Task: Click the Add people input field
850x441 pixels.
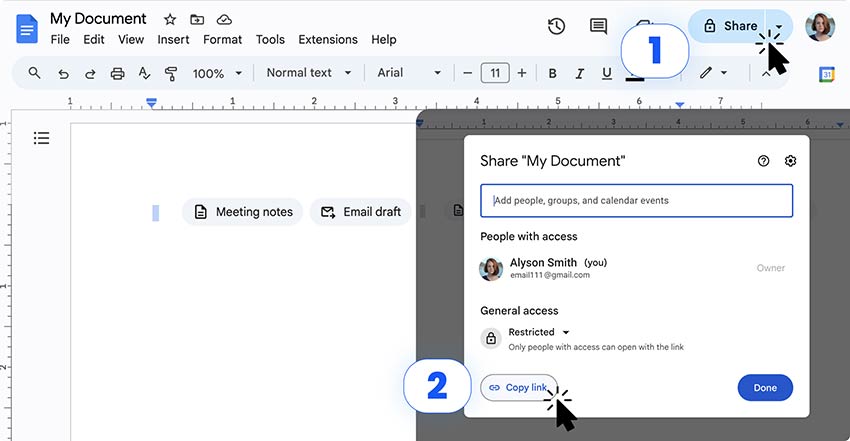Action: [636, 200]
